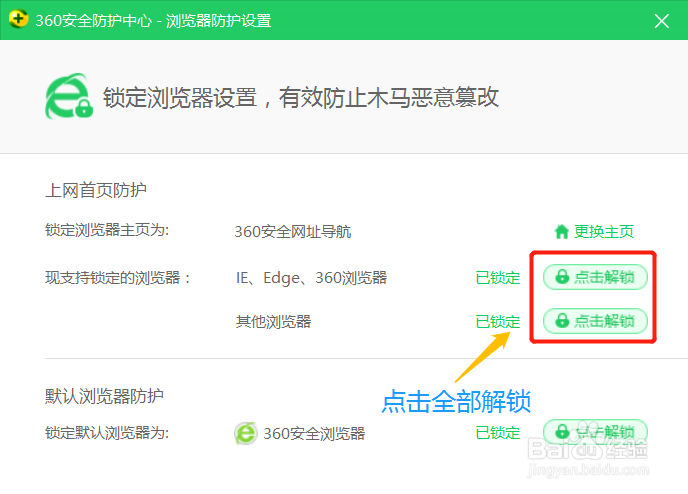The height and width of the screenshot is (494, 688).
Task: Click the 已锁定 status for 其他浏览器
Action: pyautogui.click(x=498, y=322)
